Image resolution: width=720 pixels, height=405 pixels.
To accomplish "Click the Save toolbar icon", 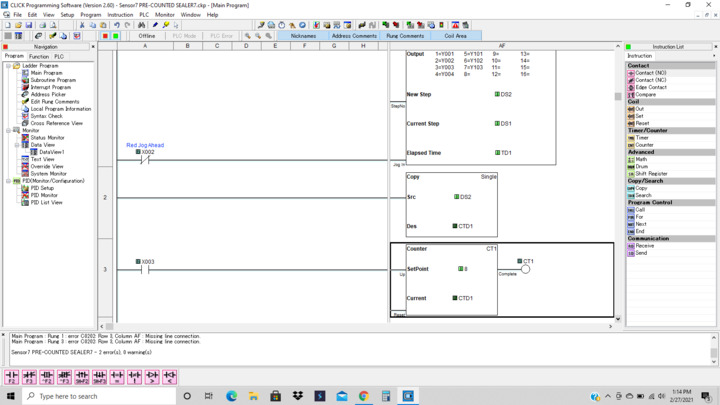I will 31,25.
